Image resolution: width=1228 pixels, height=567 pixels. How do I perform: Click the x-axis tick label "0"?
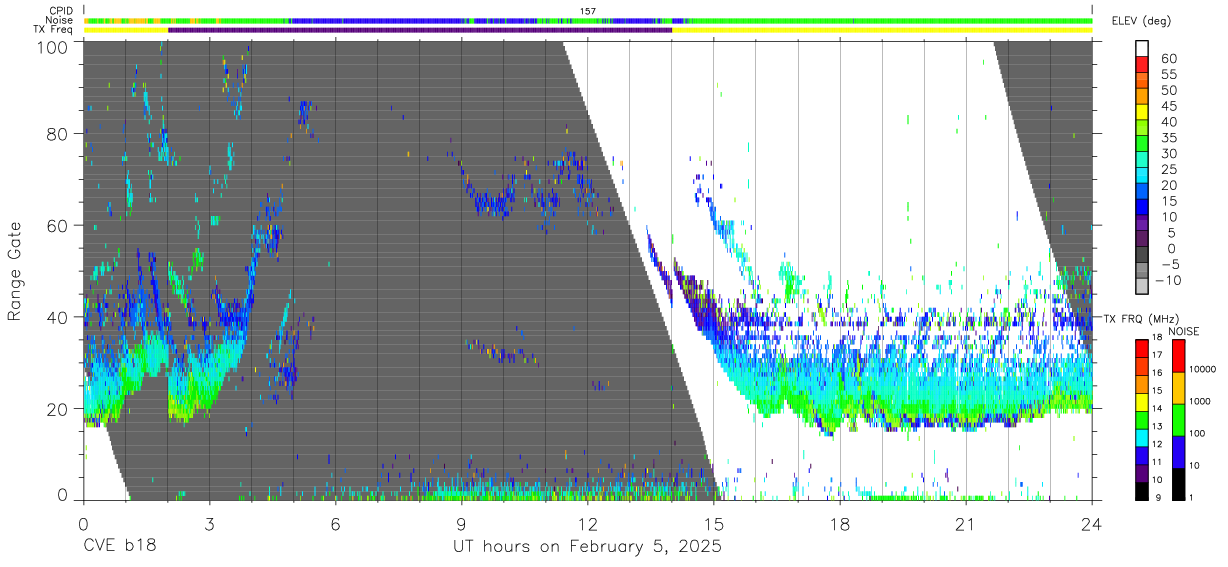[83, 525]
